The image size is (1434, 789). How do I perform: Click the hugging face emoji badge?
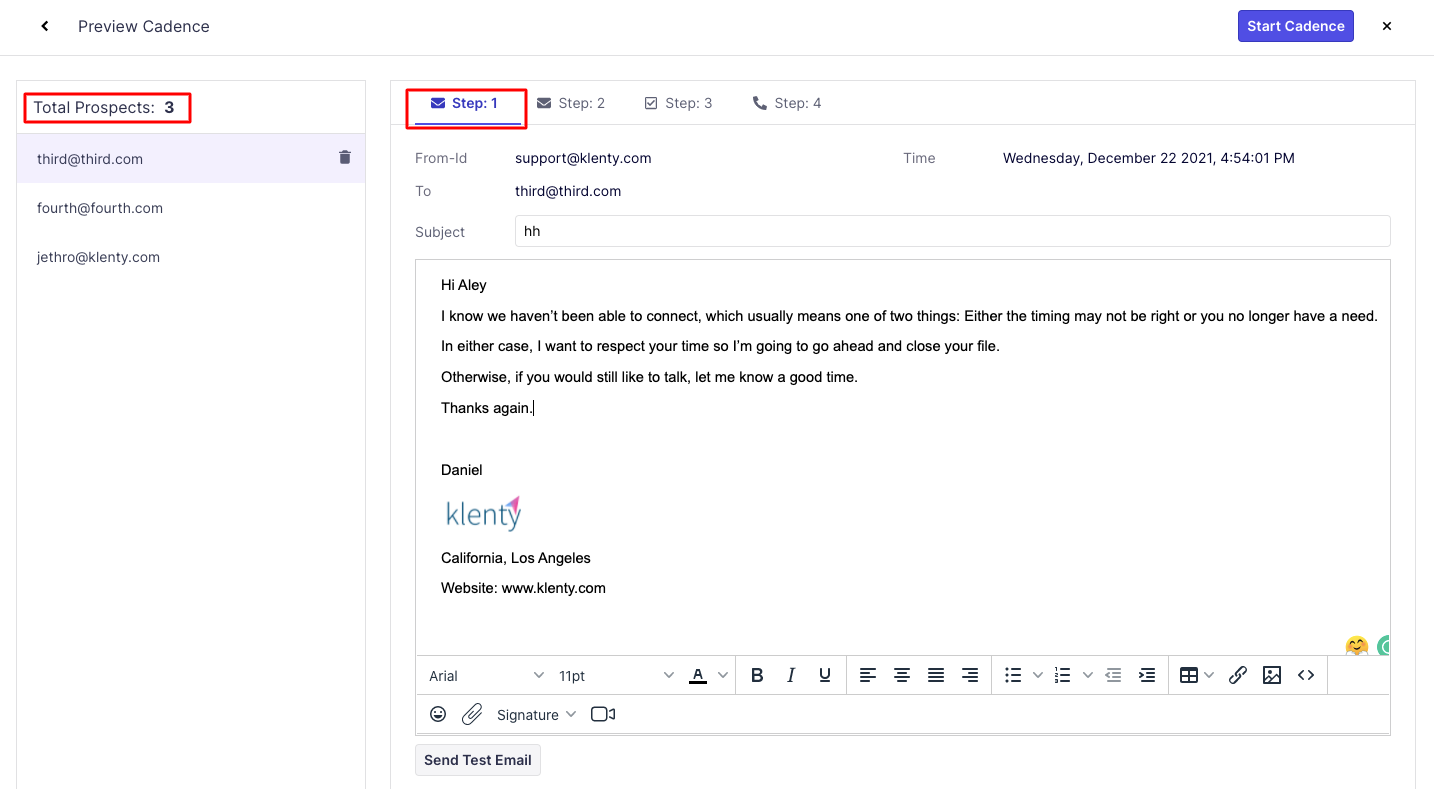(x=1356, y=646)
